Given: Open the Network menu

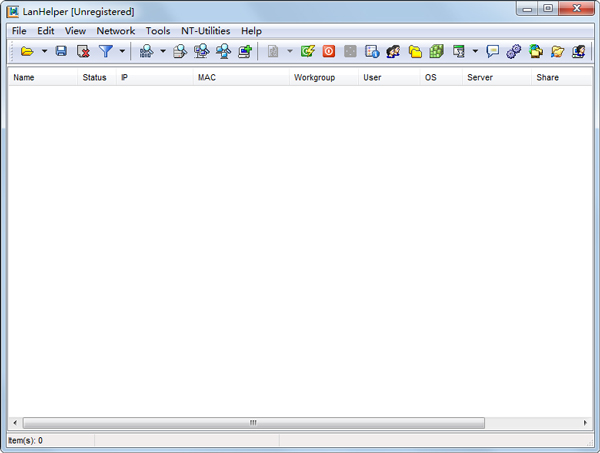Looking at the screenshot, I should pyautogui.click(x=115, y=31).
